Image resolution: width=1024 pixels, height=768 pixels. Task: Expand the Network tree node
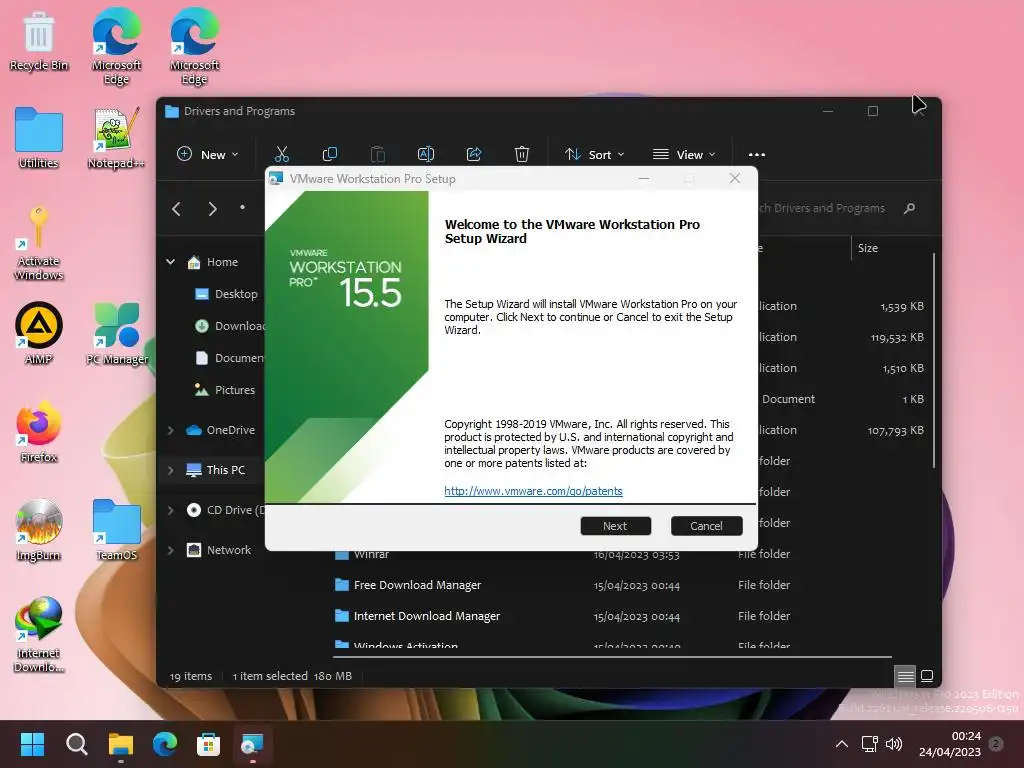click(x=170, y=551)
